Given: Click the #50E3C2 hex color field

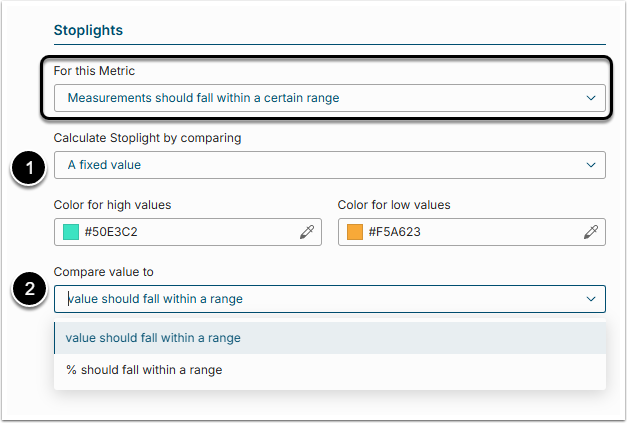Looking at the screenshot, I should pyautogui.click(x=180, y=232).
